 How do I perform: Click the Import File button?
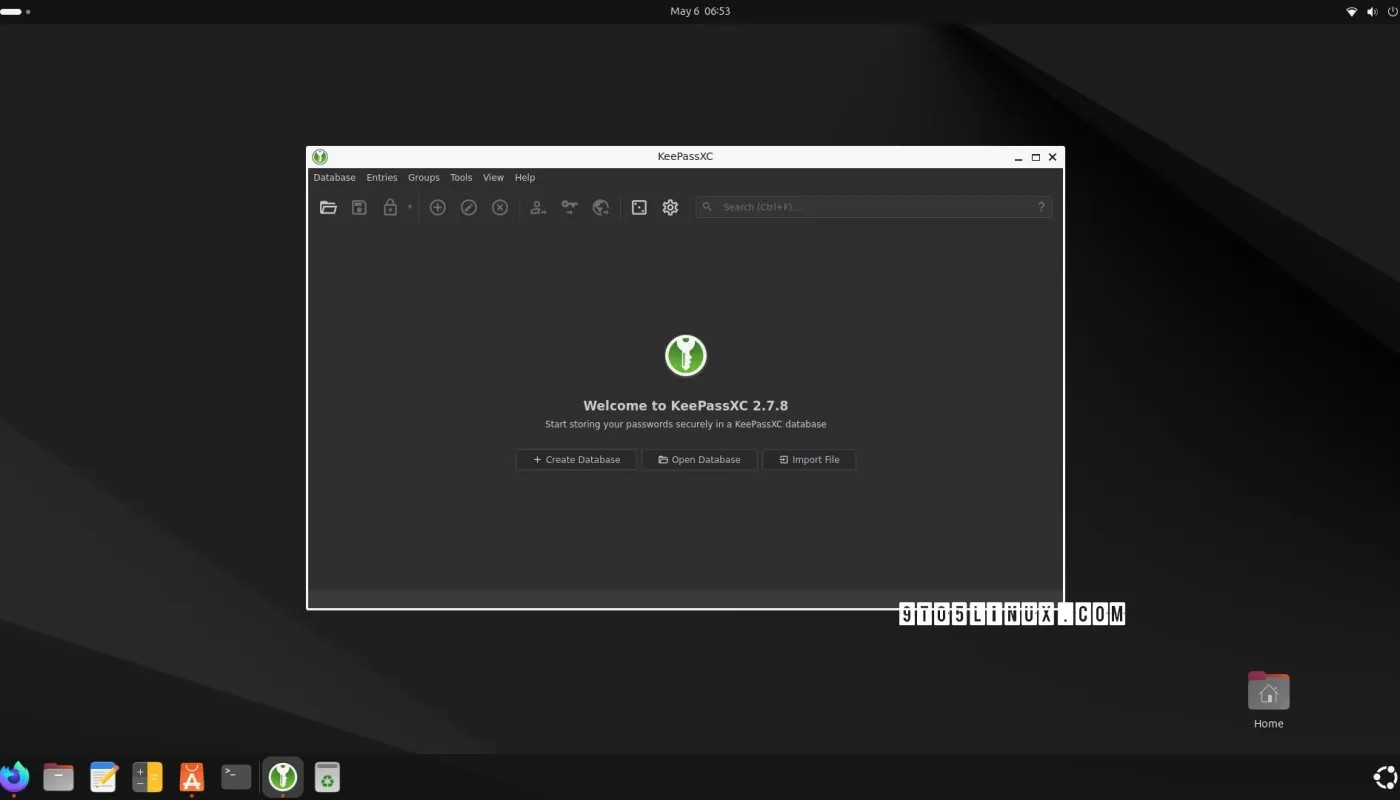809,459
